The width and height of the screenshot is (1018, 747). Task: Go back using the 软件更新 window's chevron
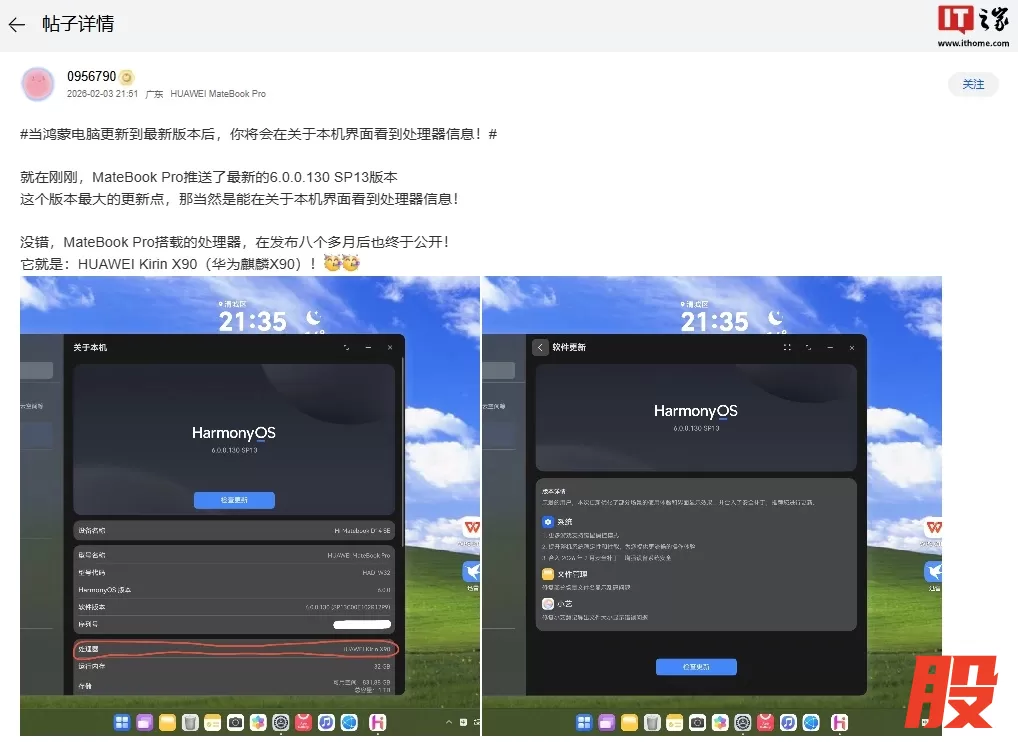pyautogui.click(x=540, y=347)
